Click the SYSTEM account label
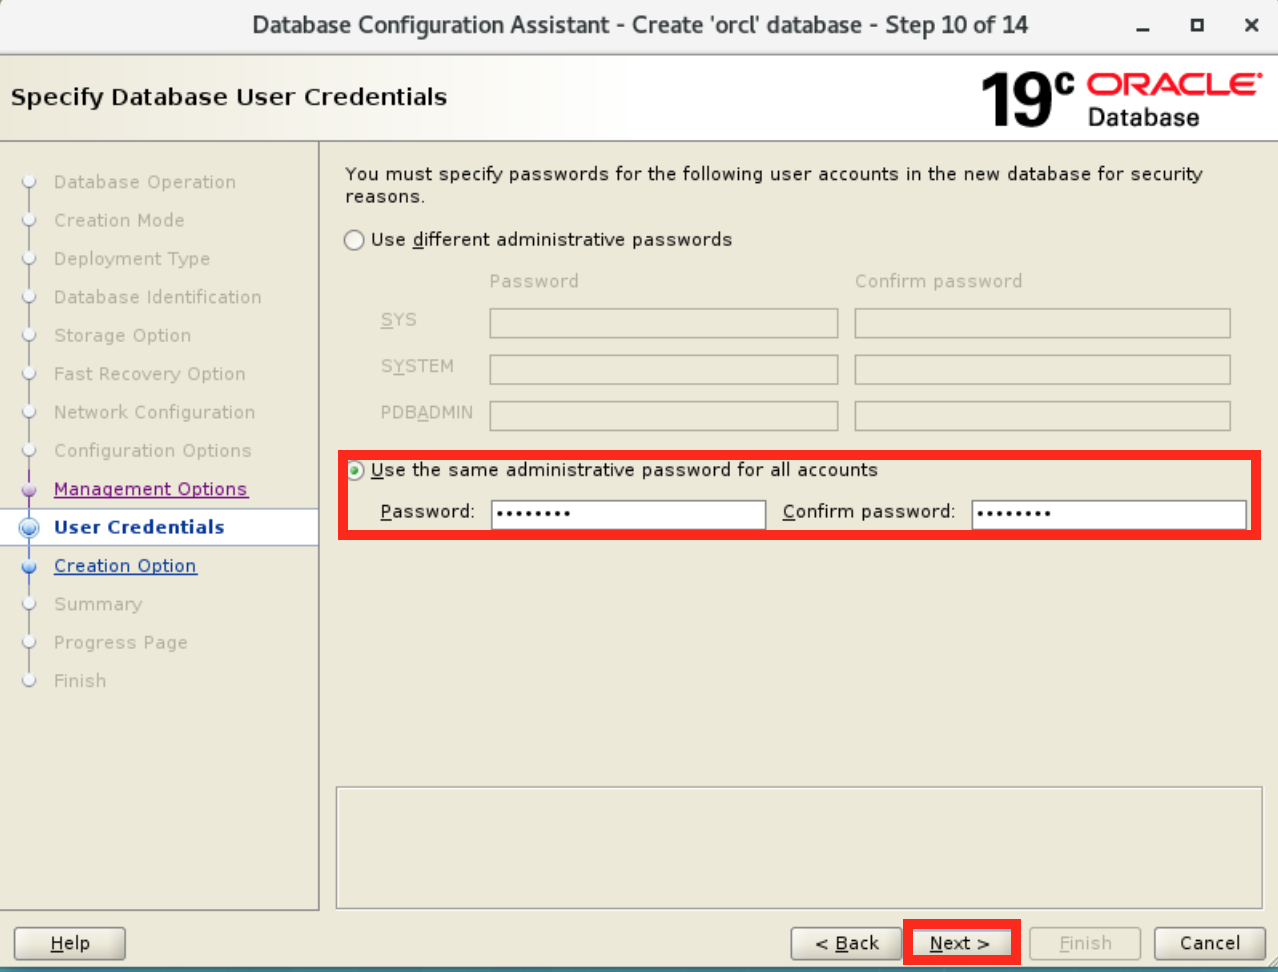The width and height of the screenshot is (1278, 972). point(417,366)
